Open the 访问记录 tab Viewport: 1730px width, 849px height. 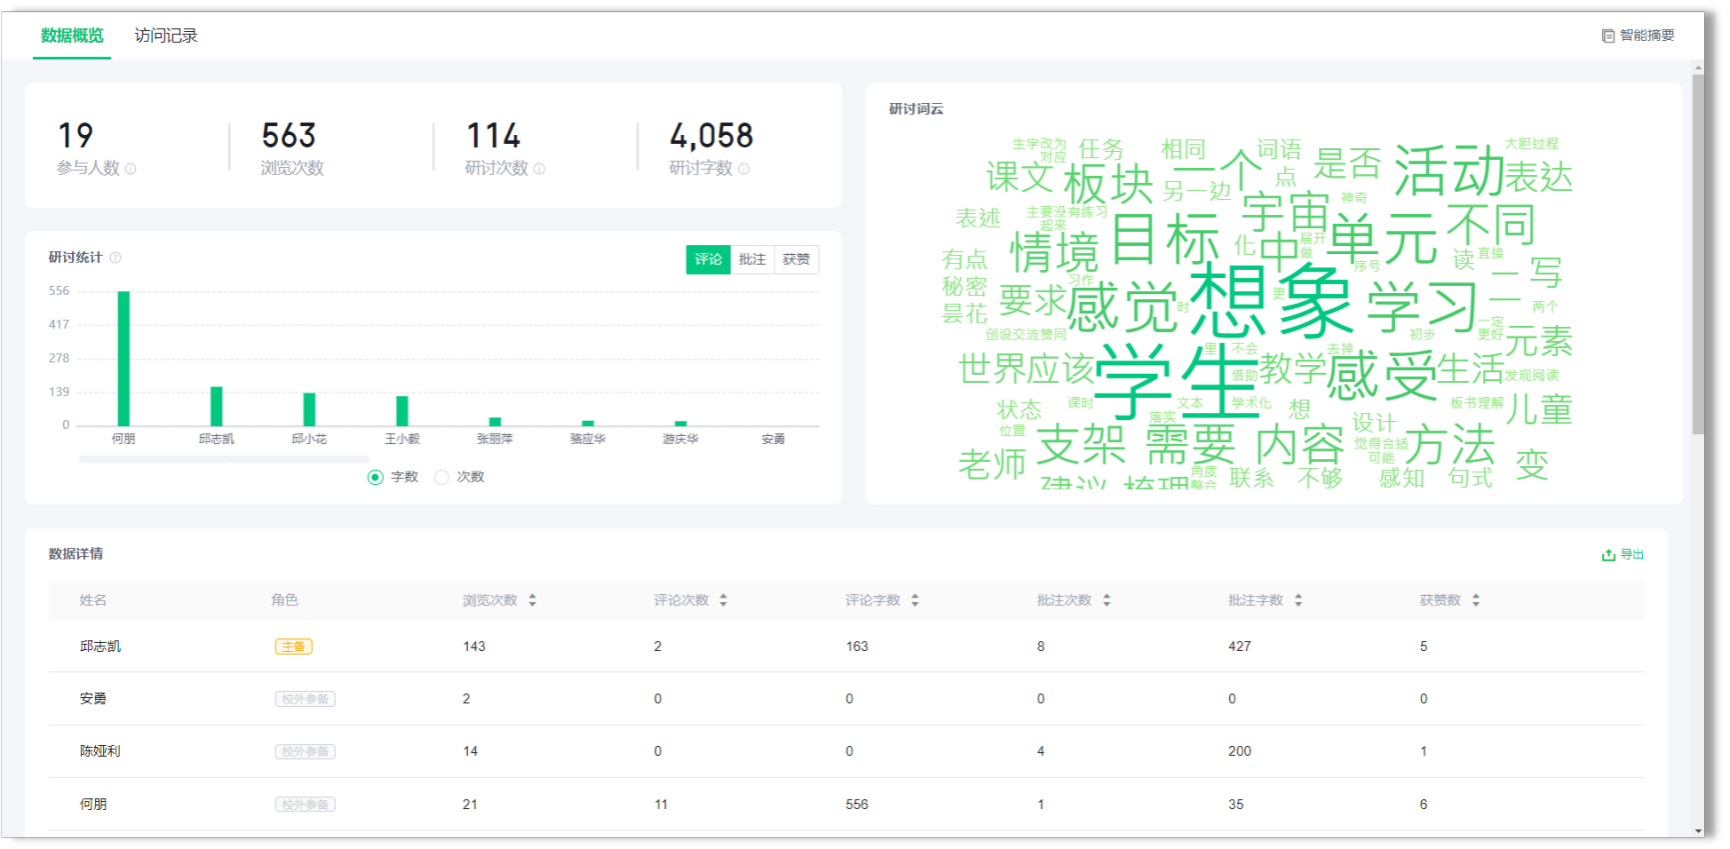pos(166,36)
